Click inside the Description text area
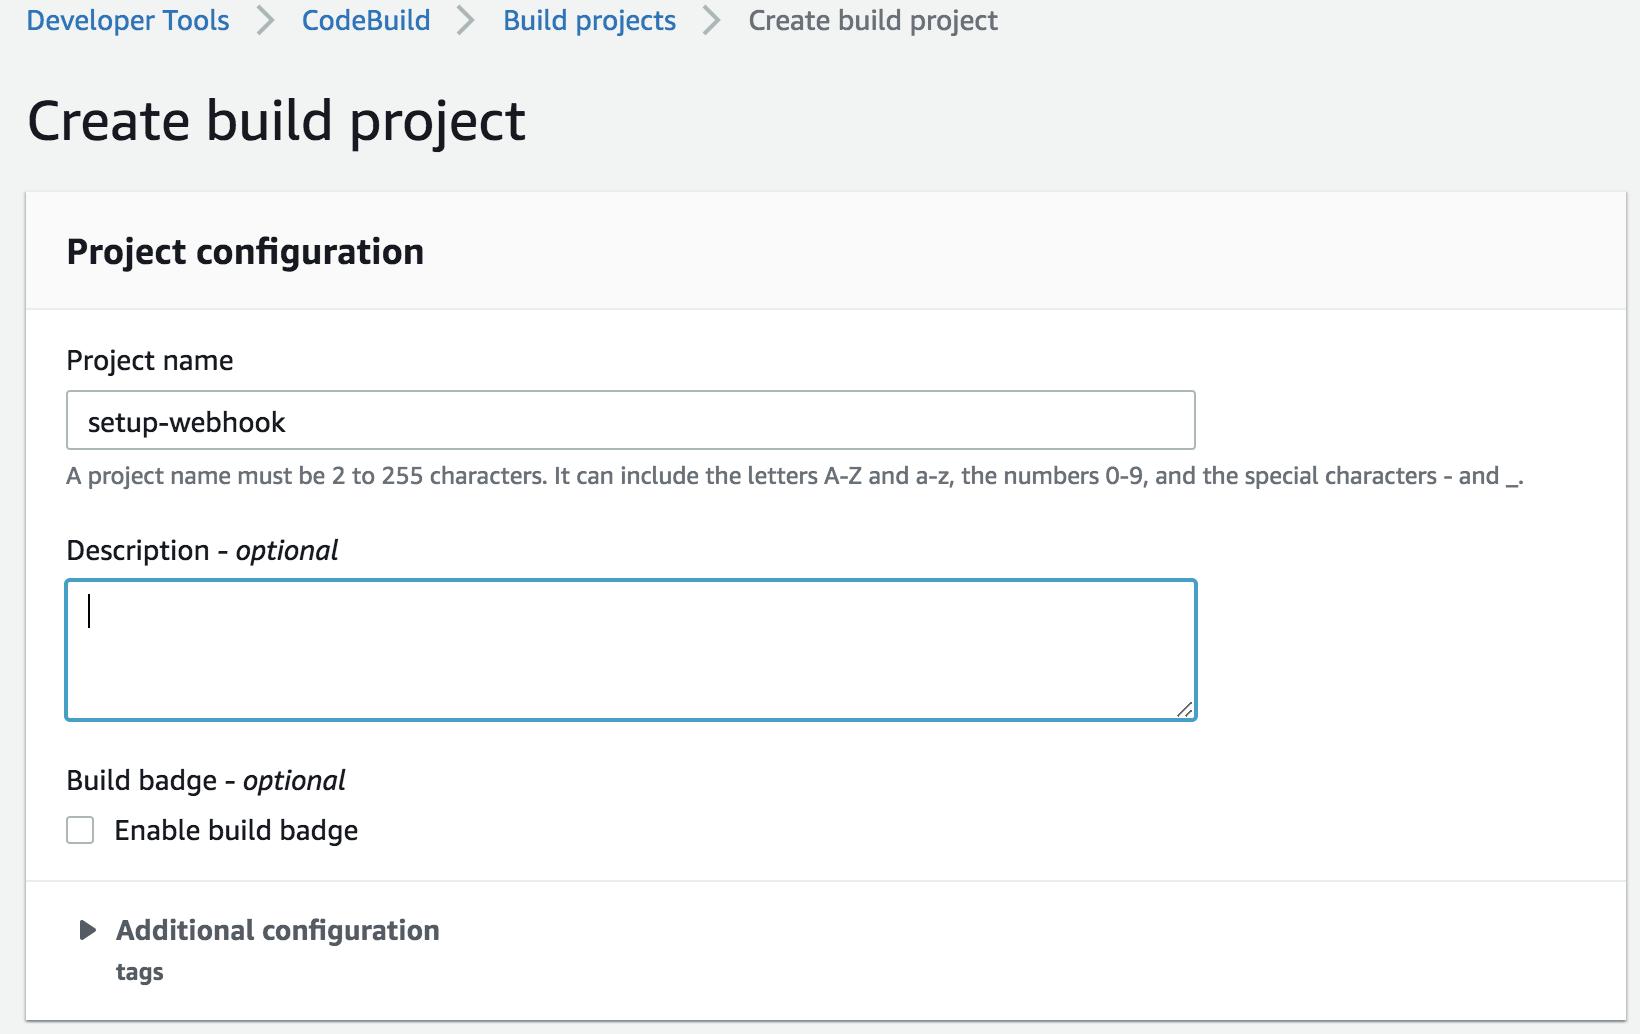 [x=630, y=650]
